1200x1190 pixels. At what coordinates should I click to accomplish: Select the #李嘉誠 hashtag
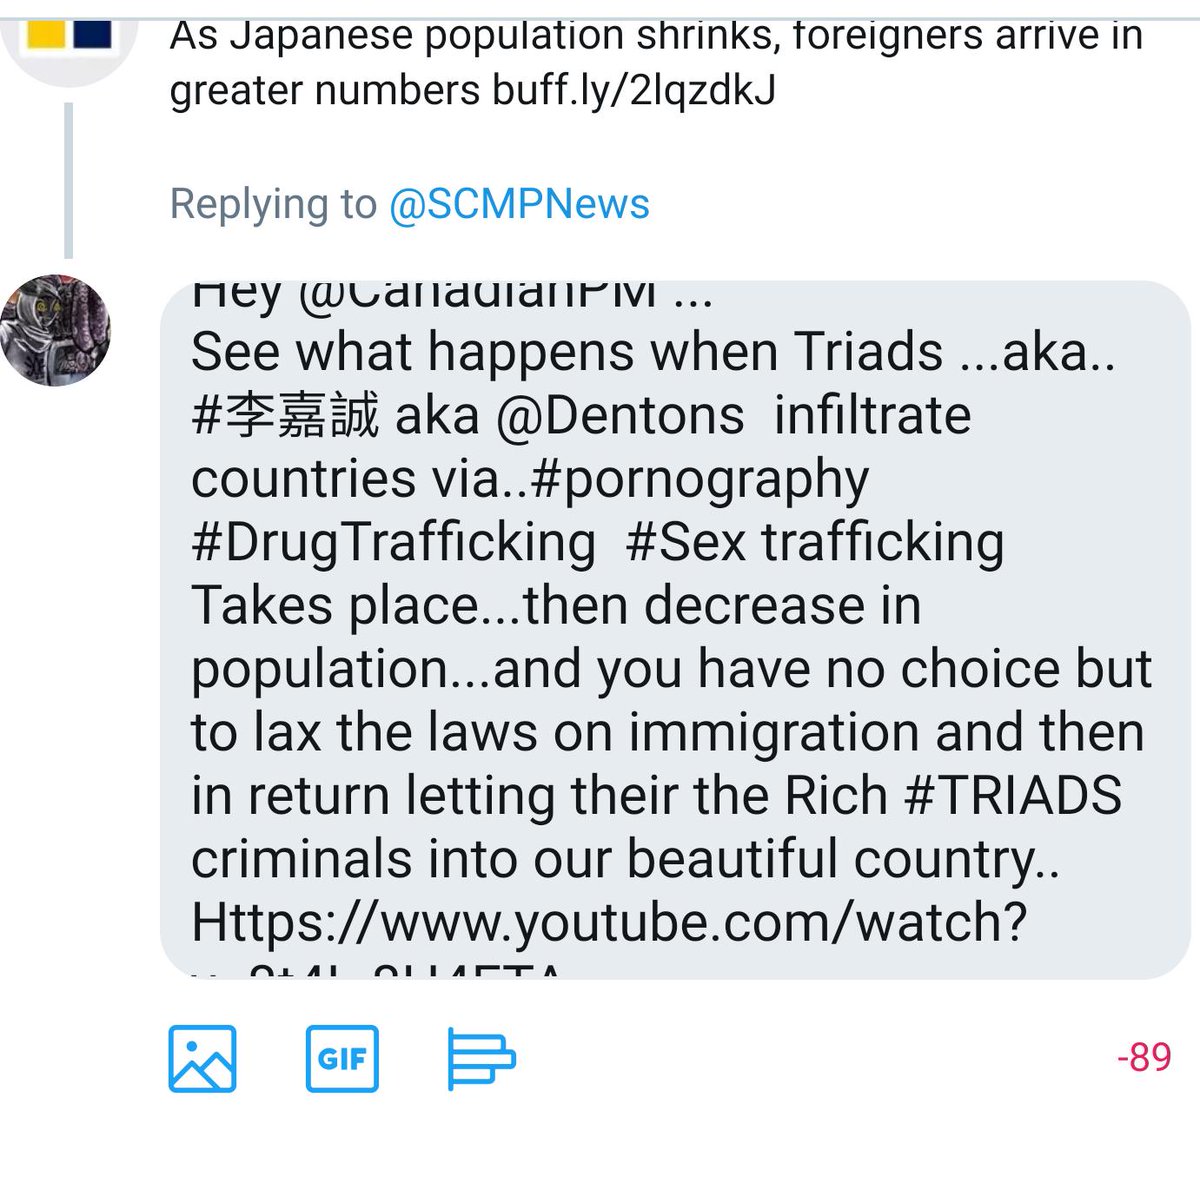pyautogui.click(x=285, y=415)
